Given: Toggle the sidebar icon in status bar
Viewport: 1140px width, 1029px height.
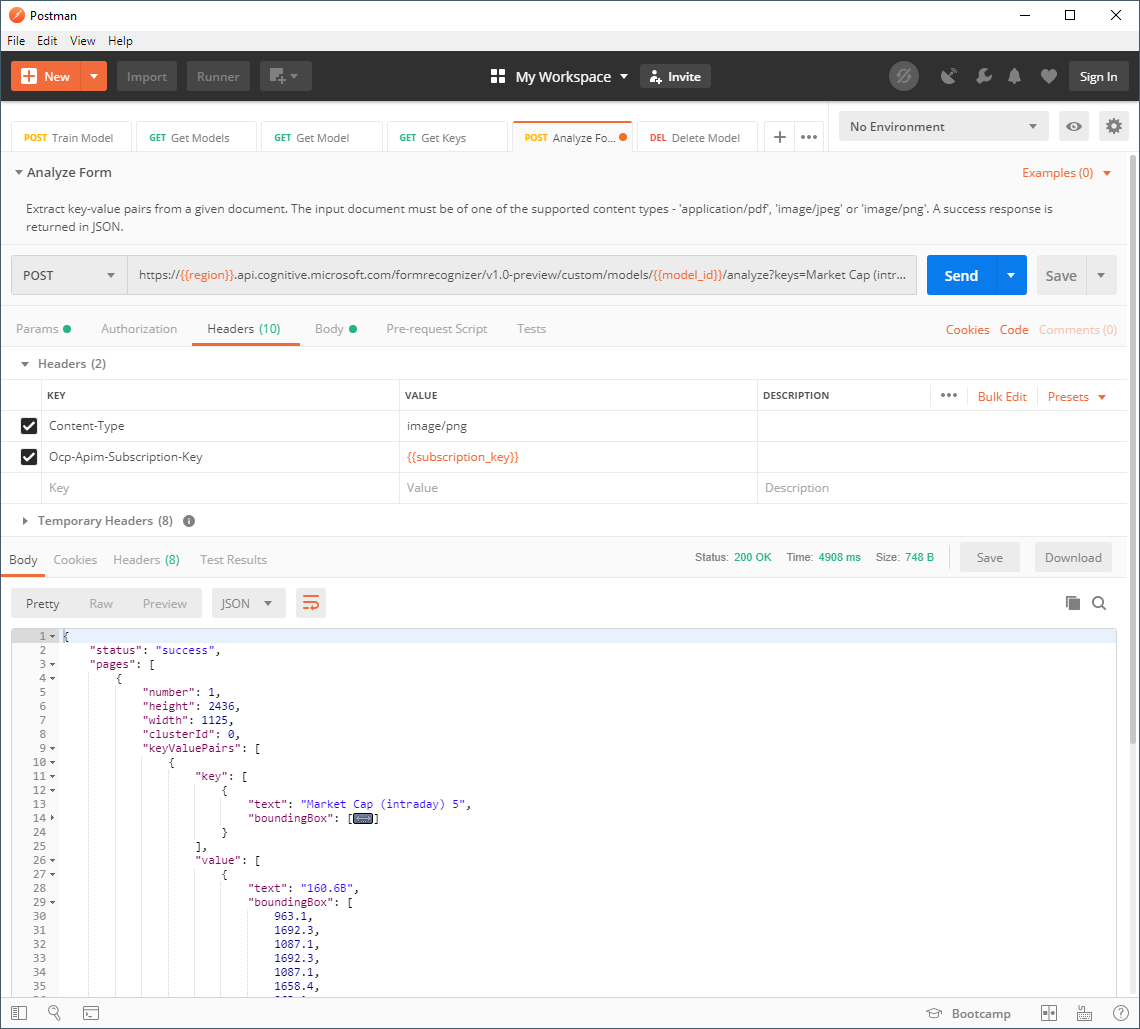Looking at the screenshot, I should coord(20,1013).
